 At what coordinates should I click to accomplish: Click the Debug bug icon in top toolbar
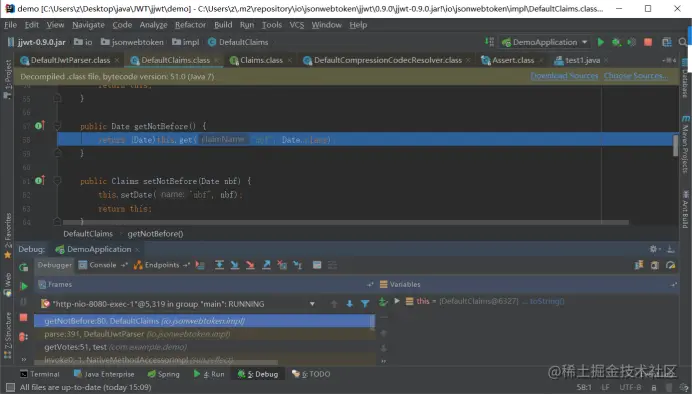click(x=616, y=42)
